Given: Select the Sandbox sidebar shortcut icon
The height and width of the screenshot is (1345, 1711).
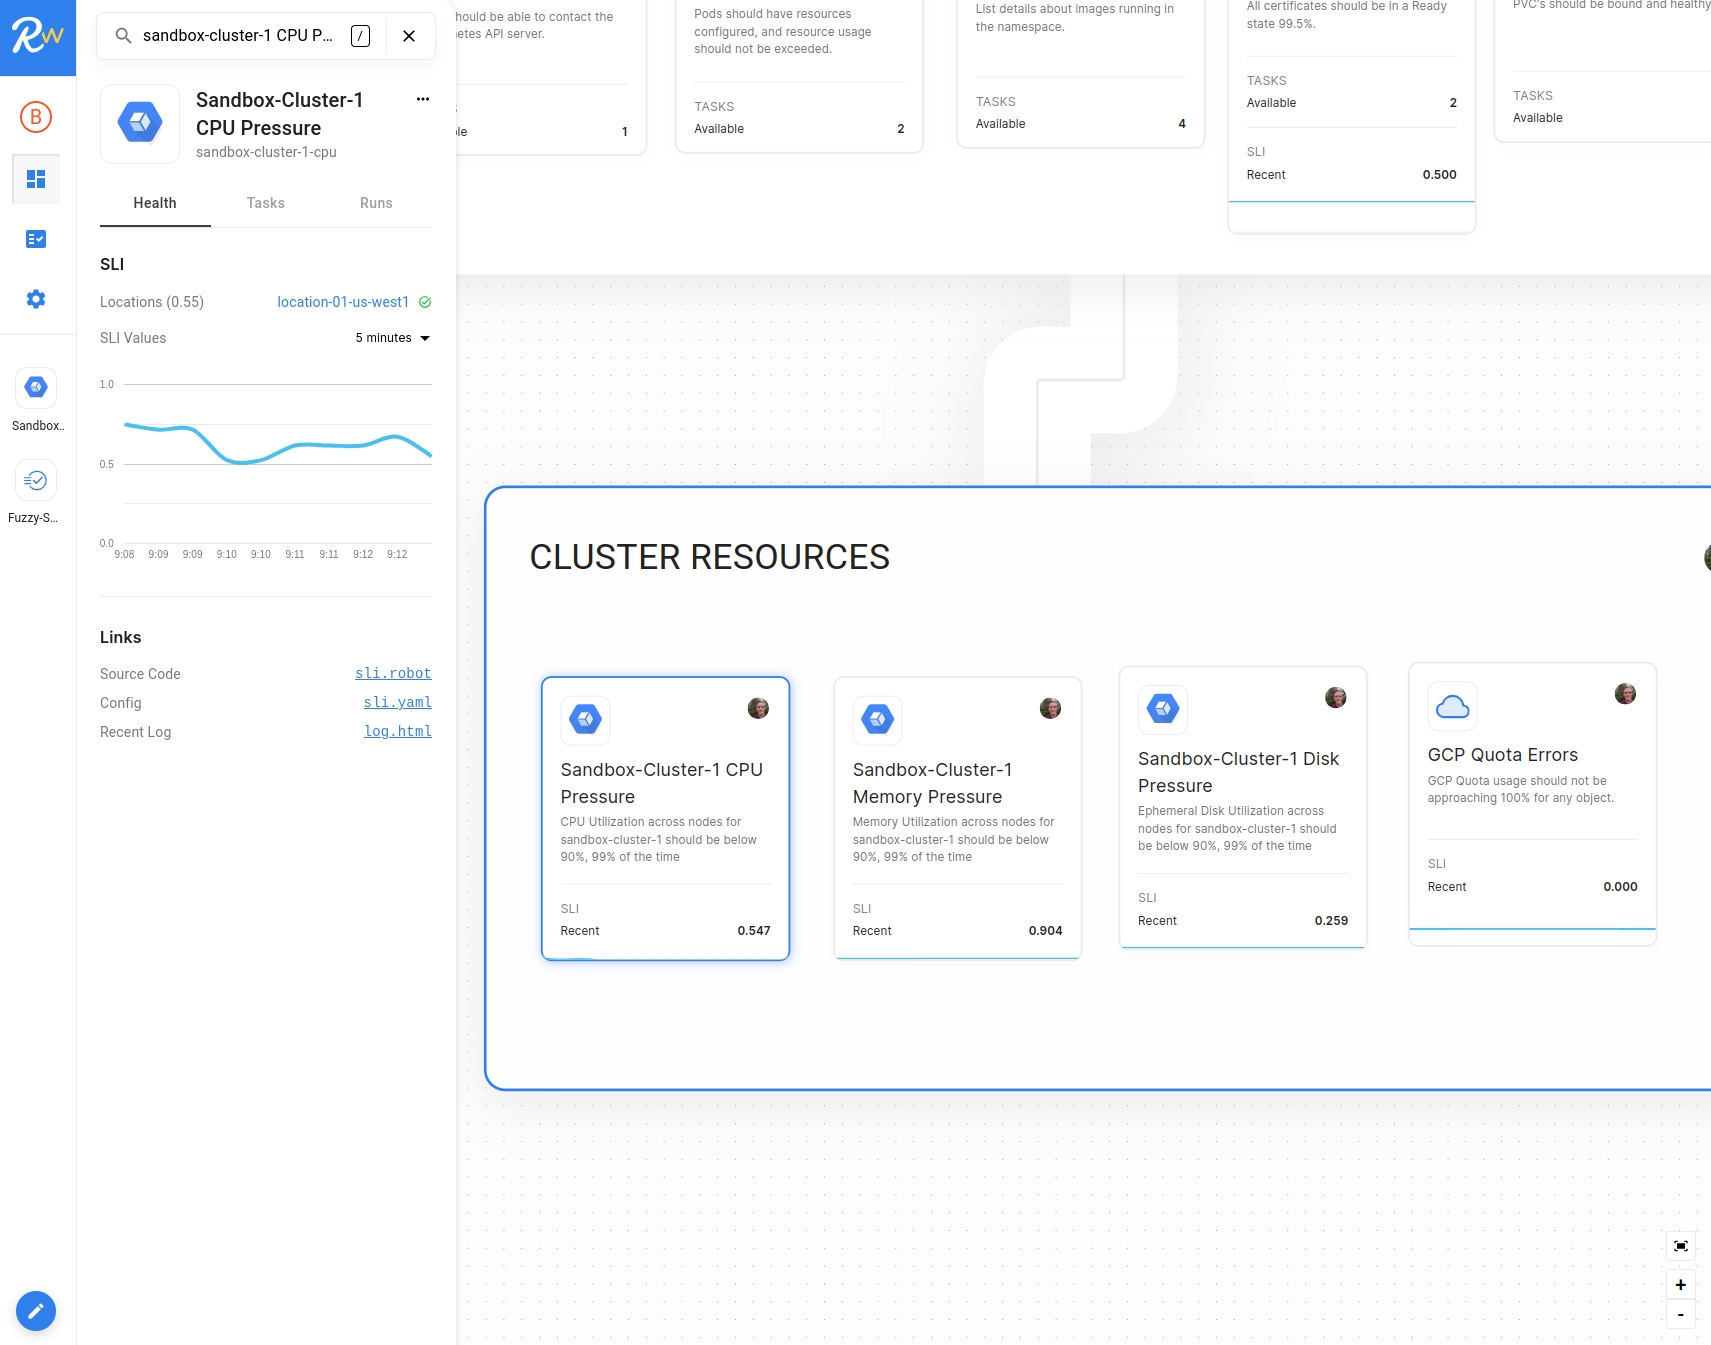Looking at the screenshot, I should point(36,388).
